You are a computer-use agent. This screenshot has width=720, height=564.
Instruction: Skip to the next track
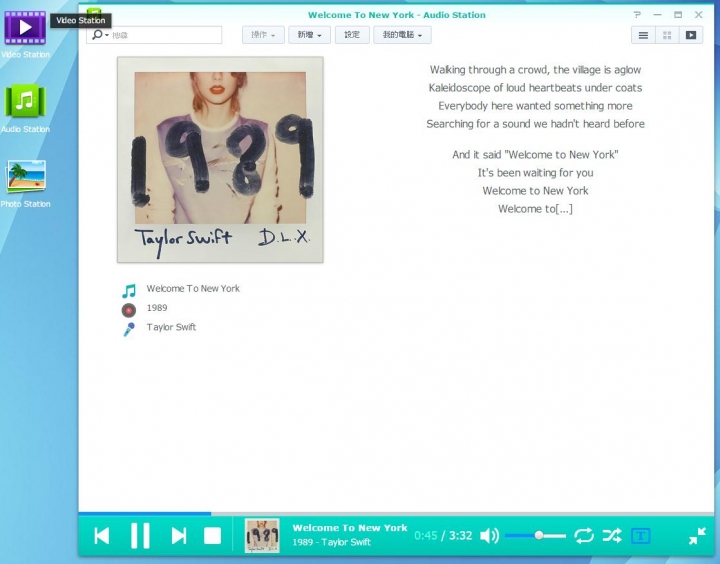179,536
